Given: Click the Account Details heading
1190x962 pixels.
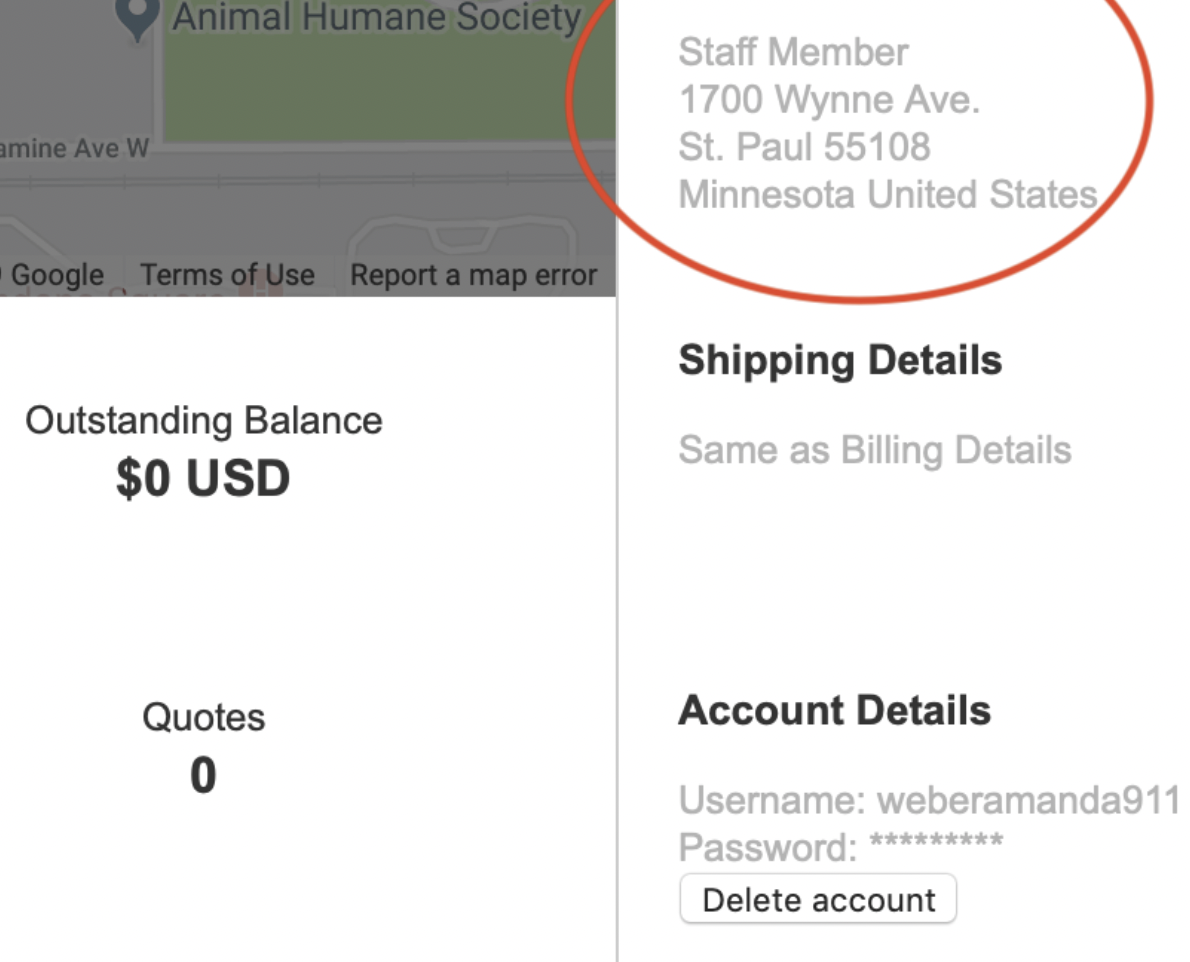Looking at the screenshot, I should pyautogui.click(x=834, y=710).
